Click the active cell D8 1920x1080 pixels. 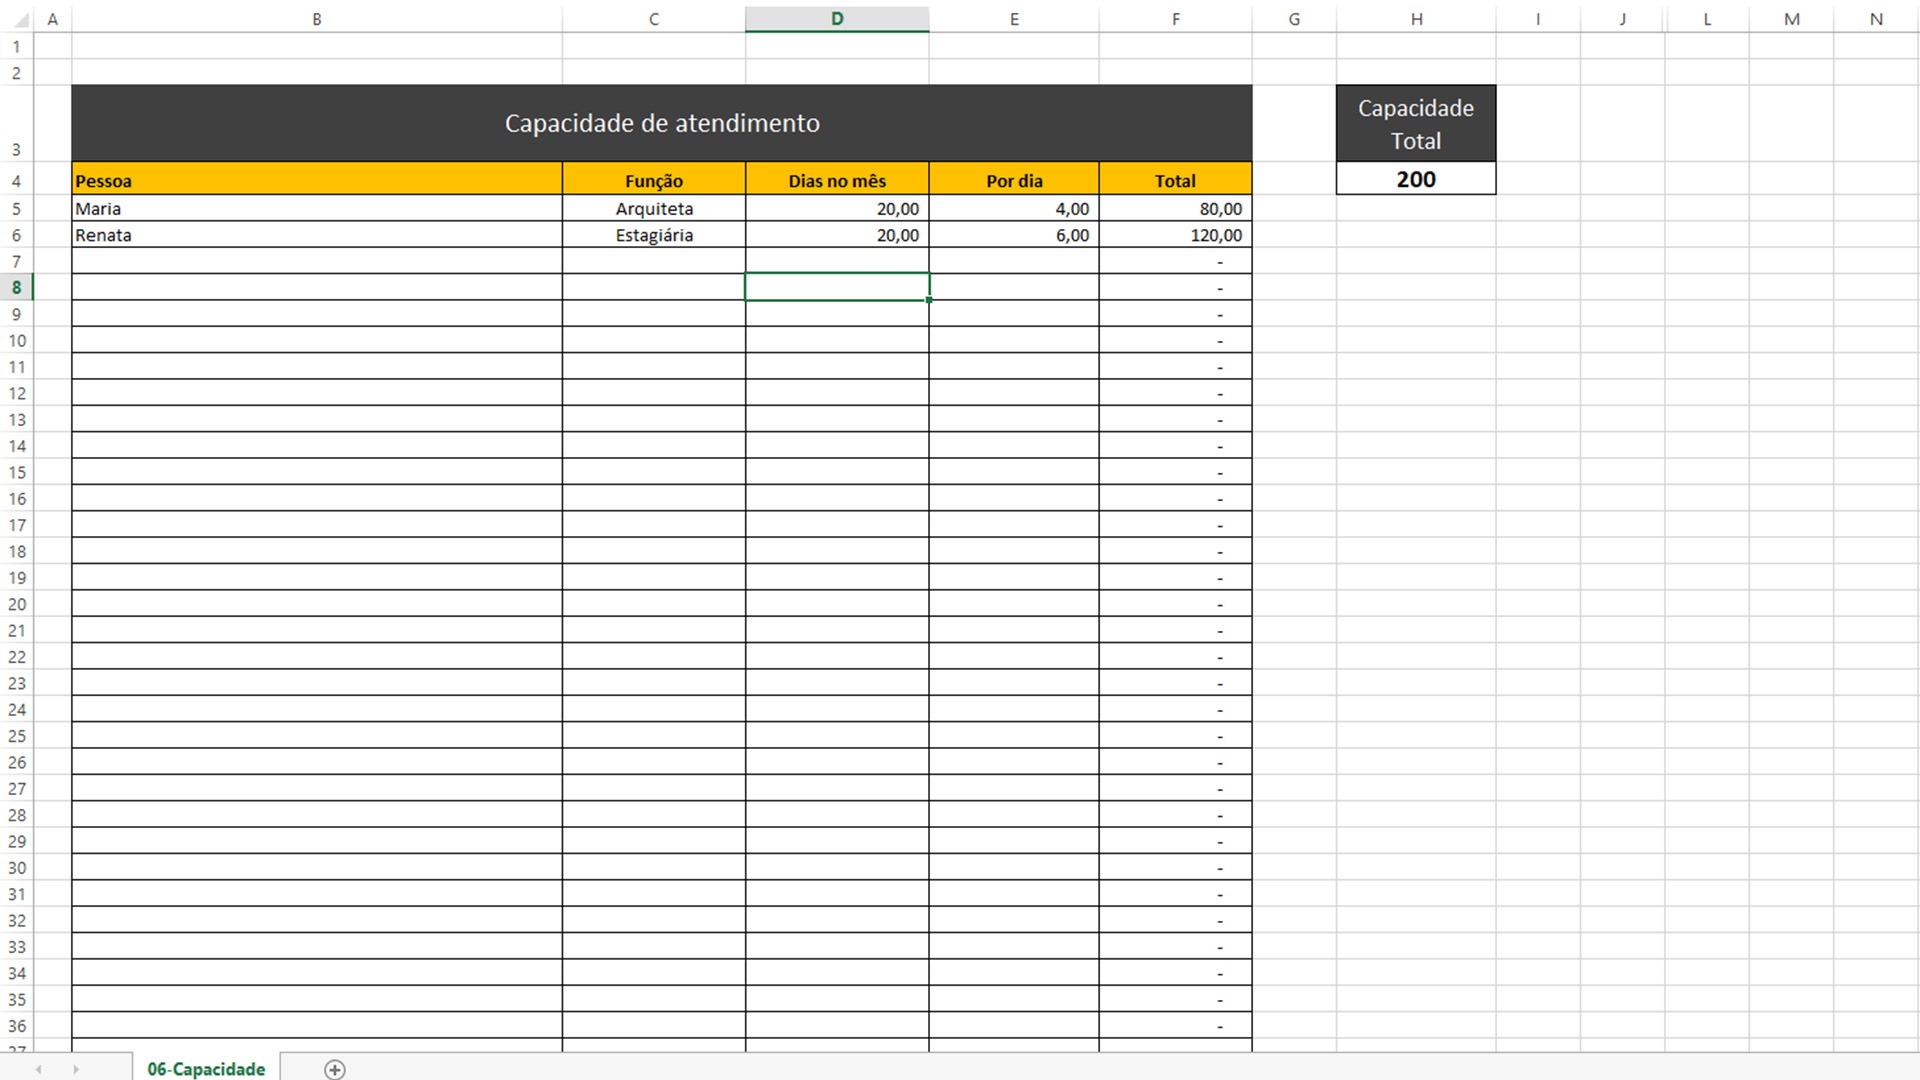click(x=837, y=287)
